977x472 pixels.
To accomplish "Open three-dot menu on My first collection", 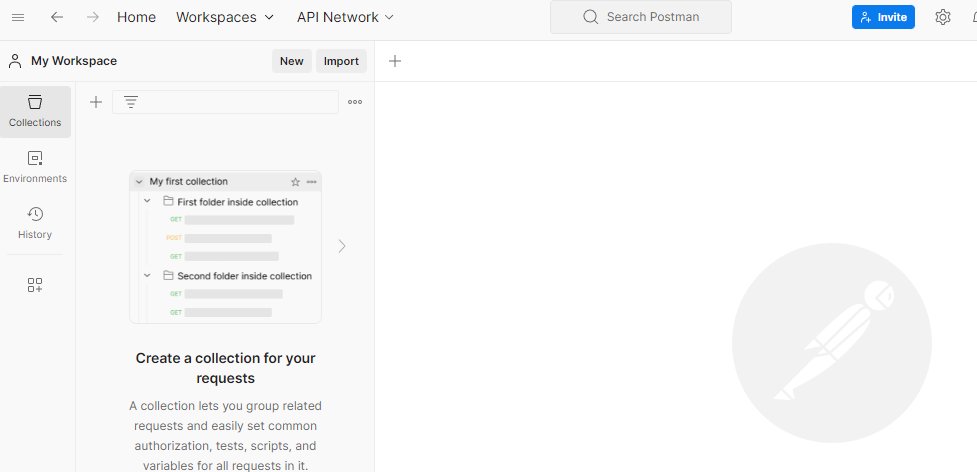I will (312, 182).
